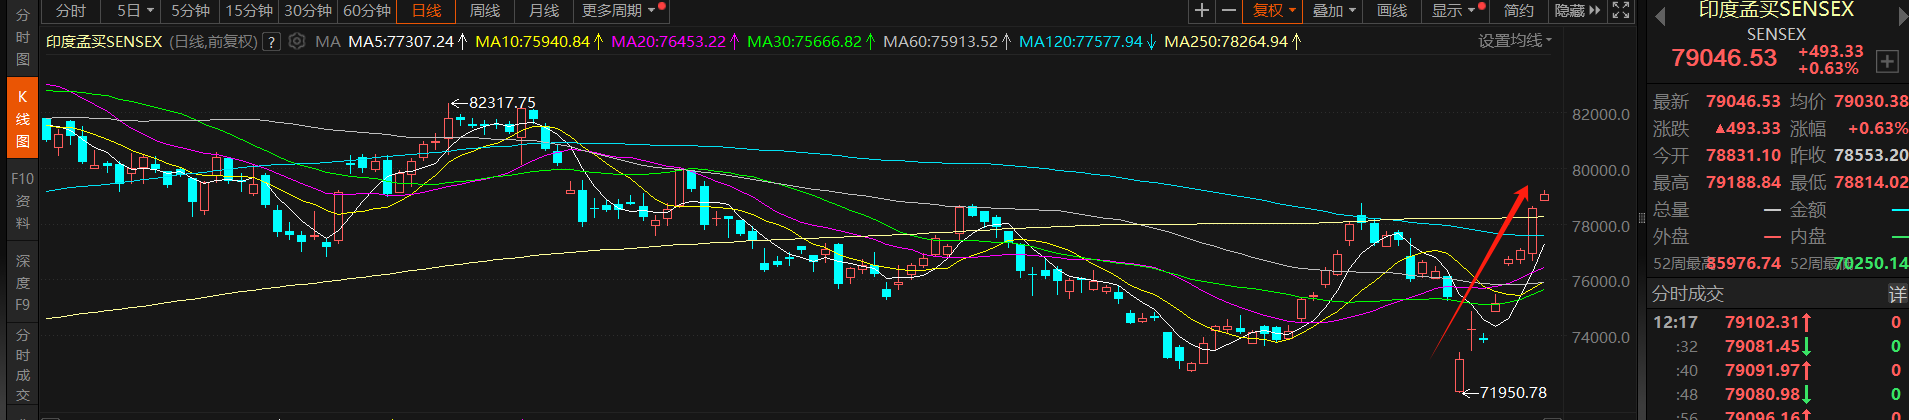Click the 画线 drawing button
The image size is (1909, 420).
point(1392,11)
